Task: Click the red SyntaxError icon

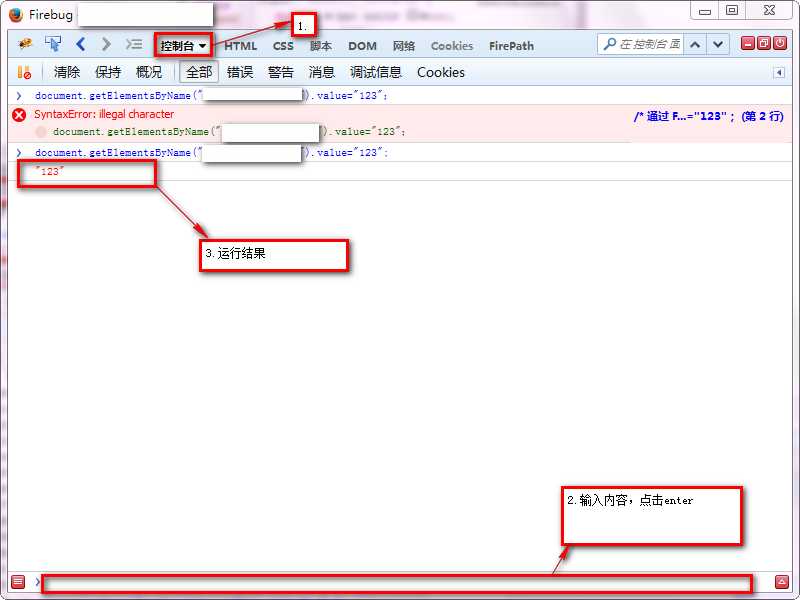Action: click(x=19, y=115)
